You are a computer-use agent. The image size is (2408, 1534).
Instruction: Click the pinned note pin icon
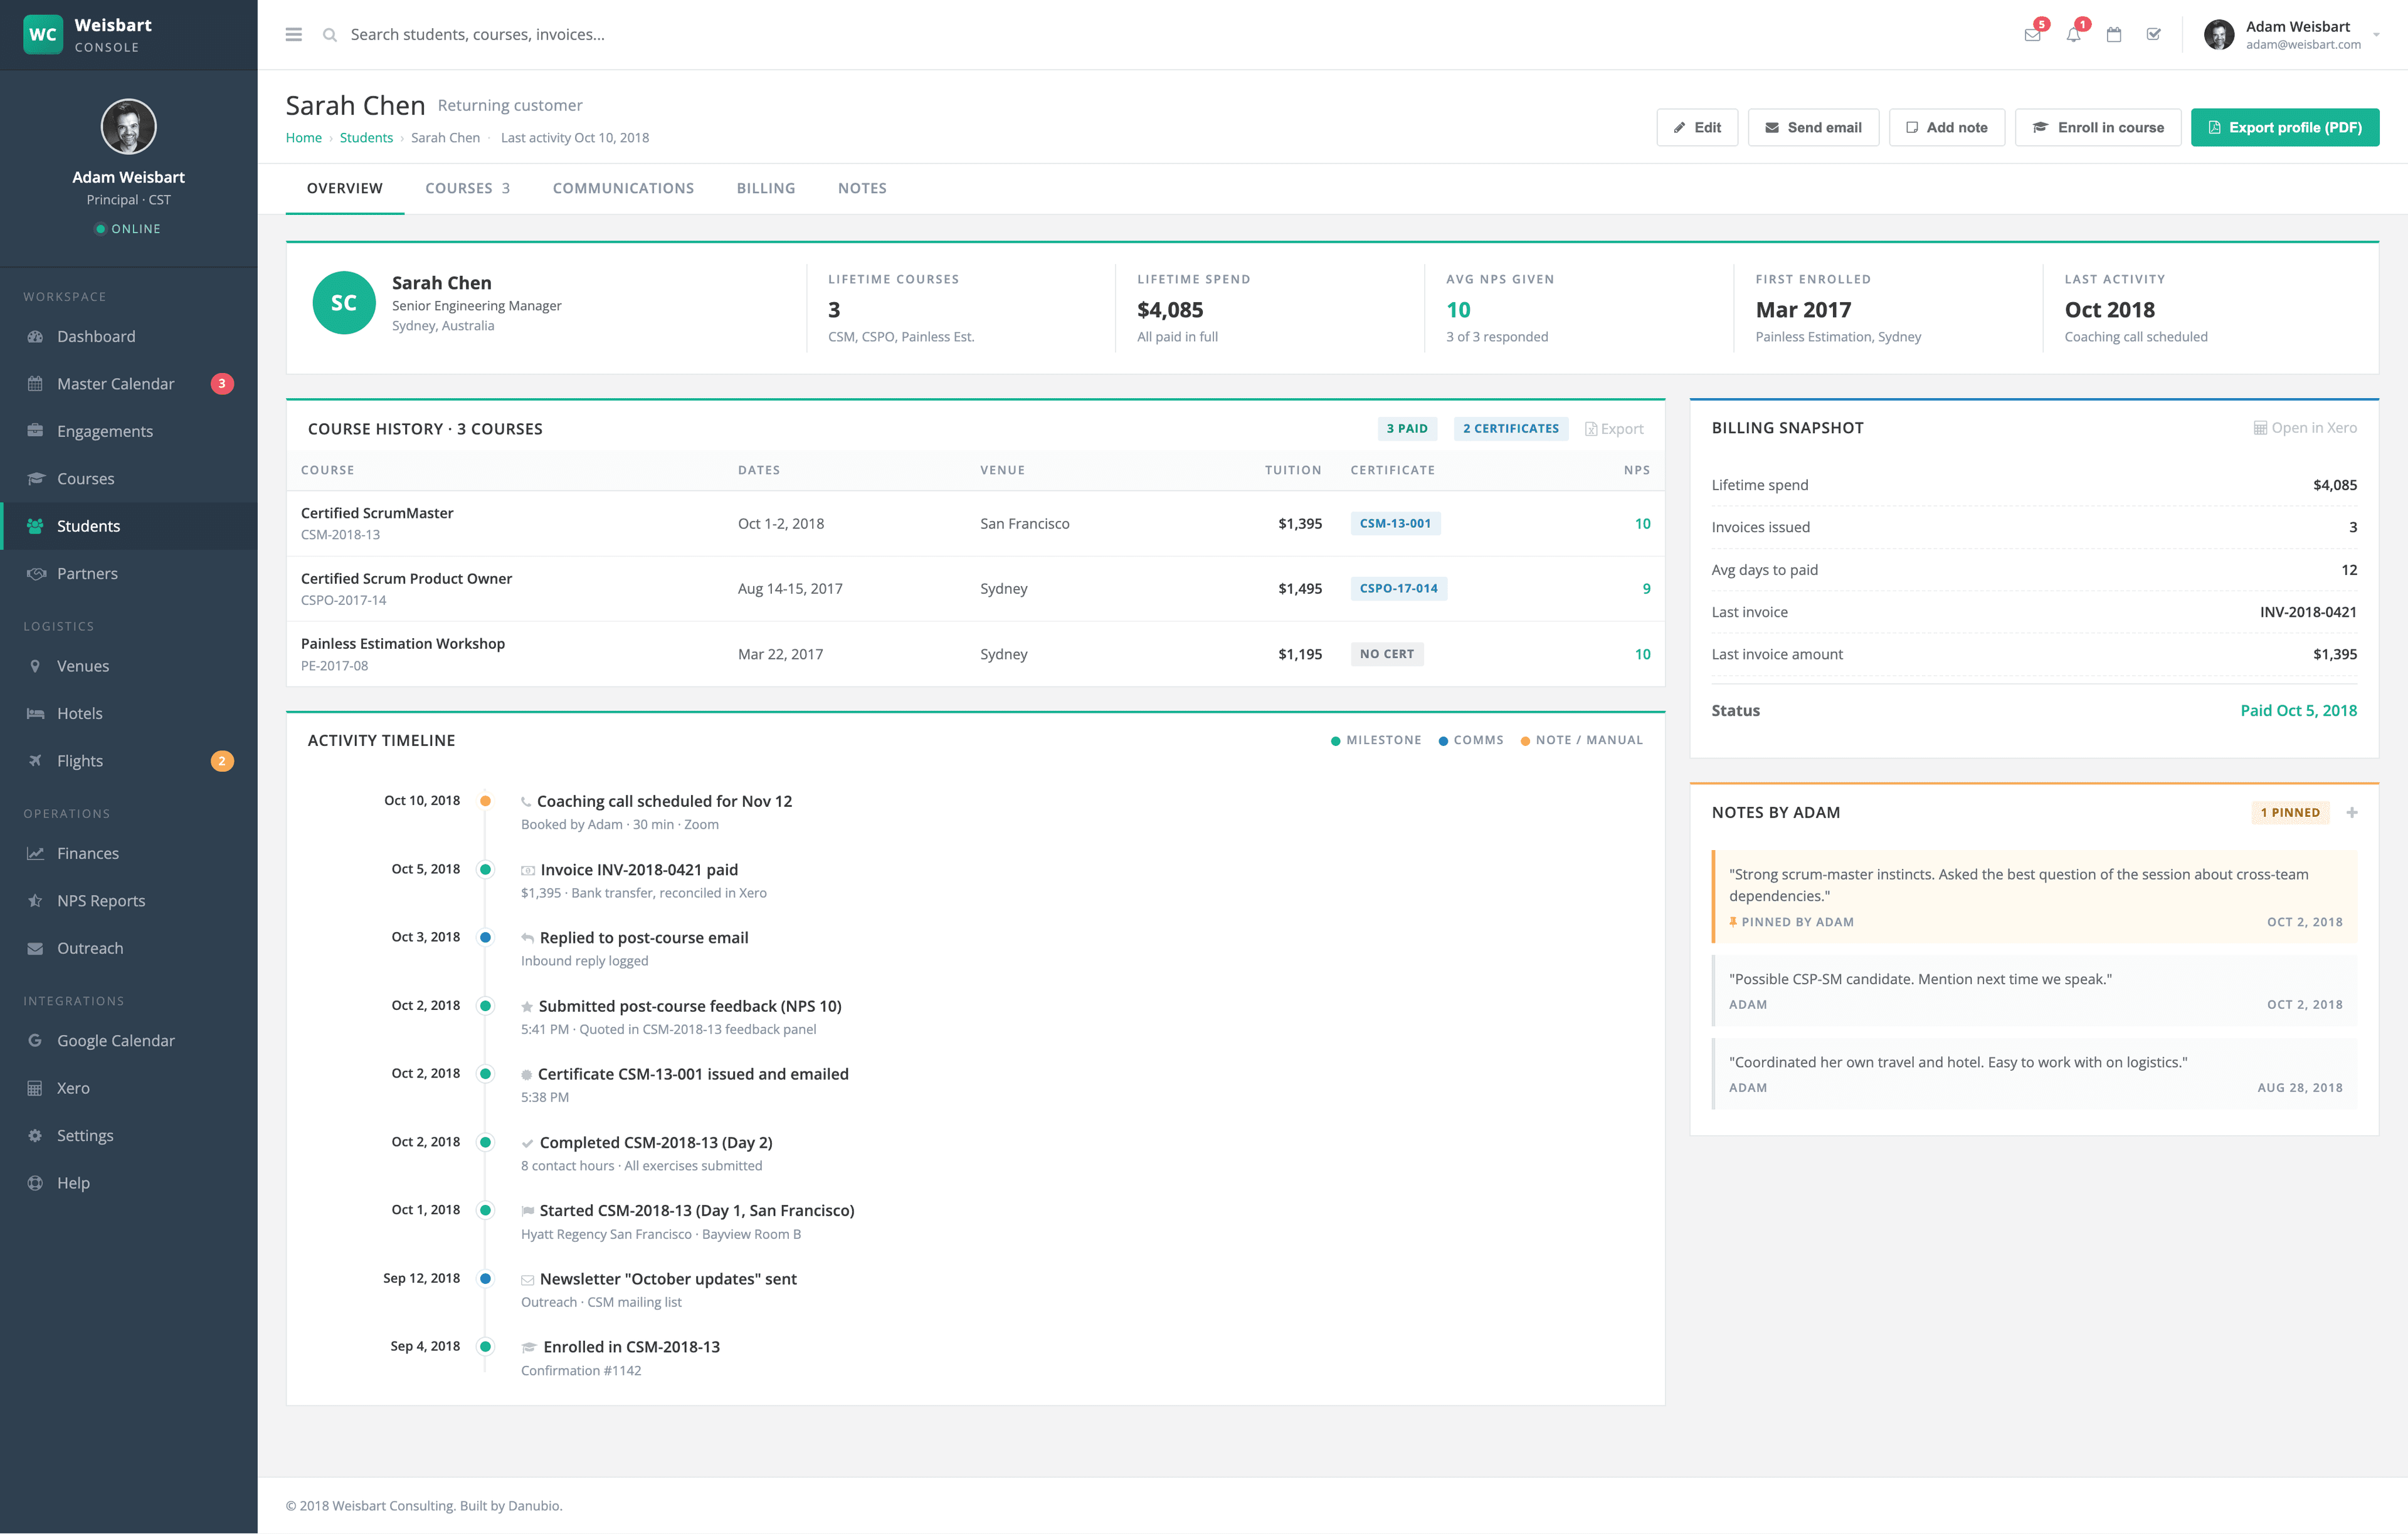coord(1733,922)
